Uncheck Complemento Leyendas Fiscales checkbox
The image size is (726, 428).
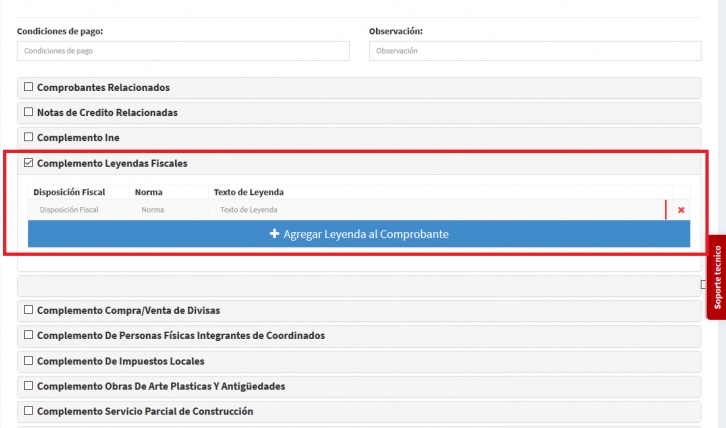(x=29, y=163)
